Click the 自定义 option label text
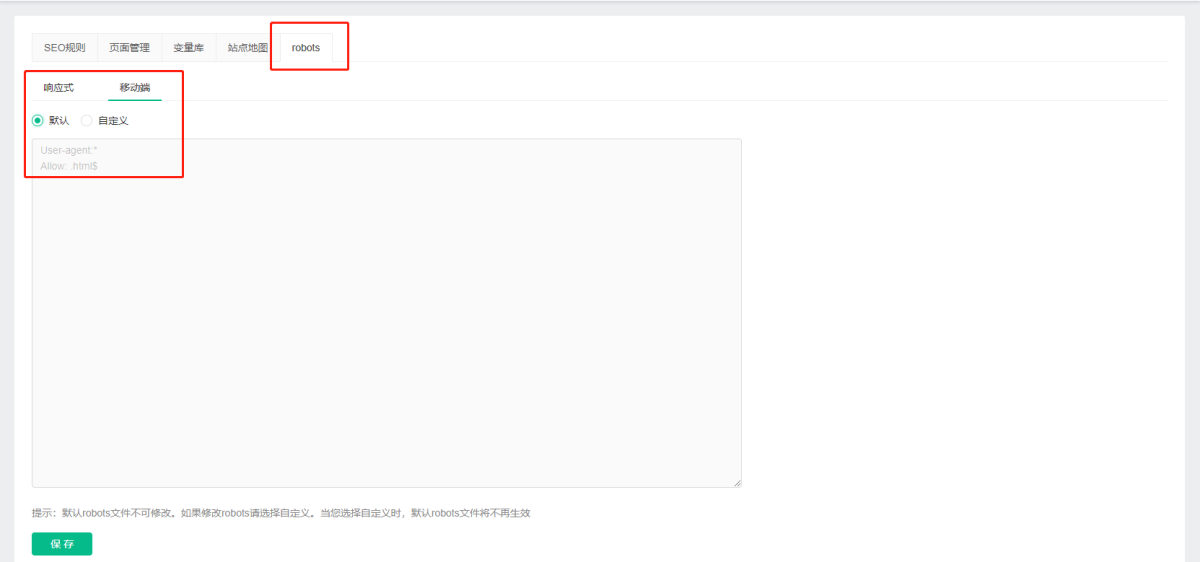Image resolution: width=1200 pixels, height=562 pixels. tap(113, 121)
